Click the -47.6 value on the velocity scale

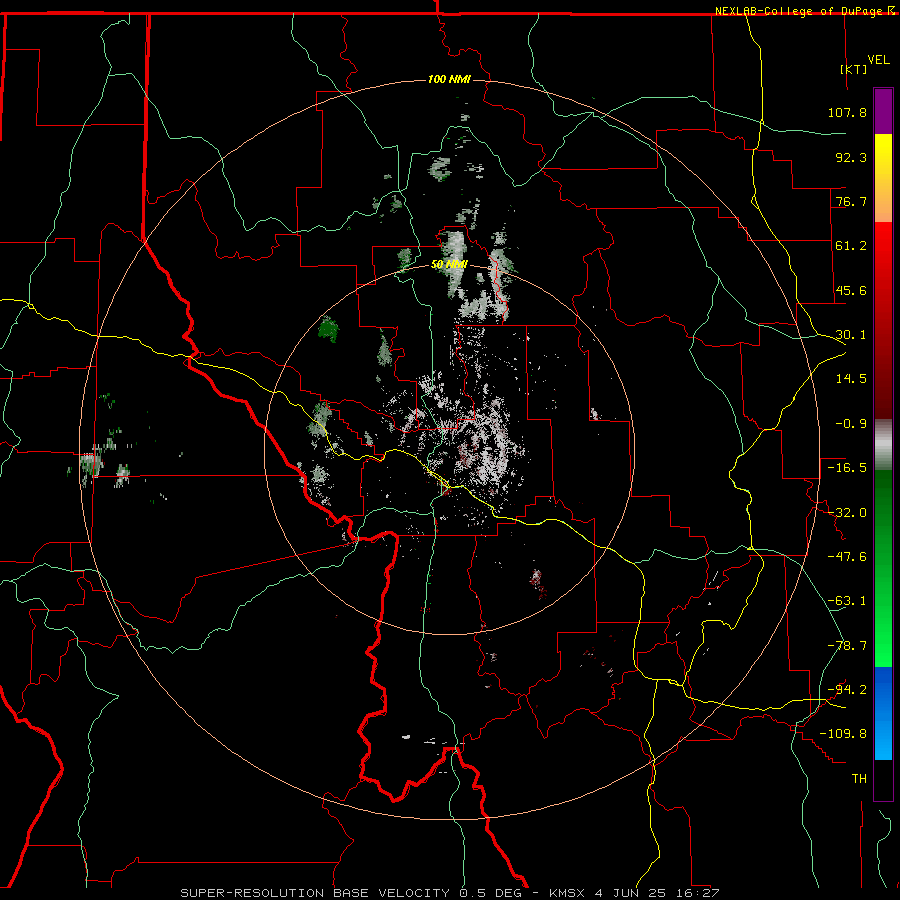coord(847,557)
